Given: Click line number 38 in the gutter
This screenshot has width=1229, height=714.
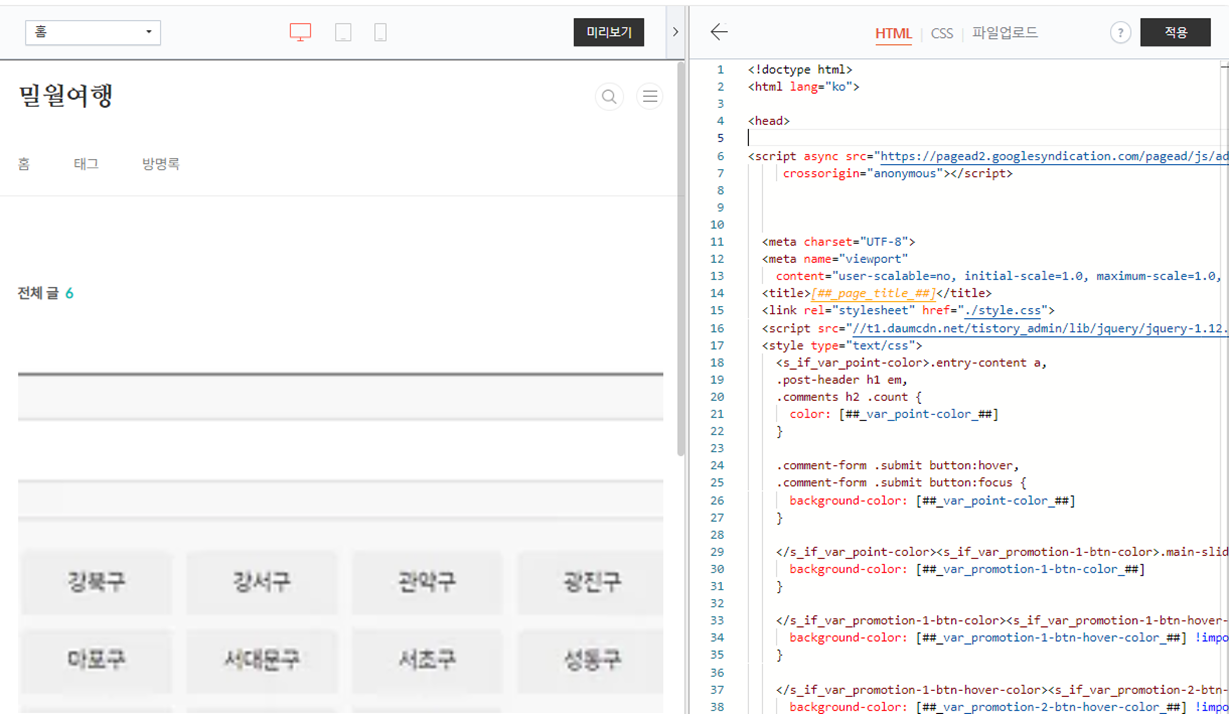Looking at the screenshot, I should [717, 707].
